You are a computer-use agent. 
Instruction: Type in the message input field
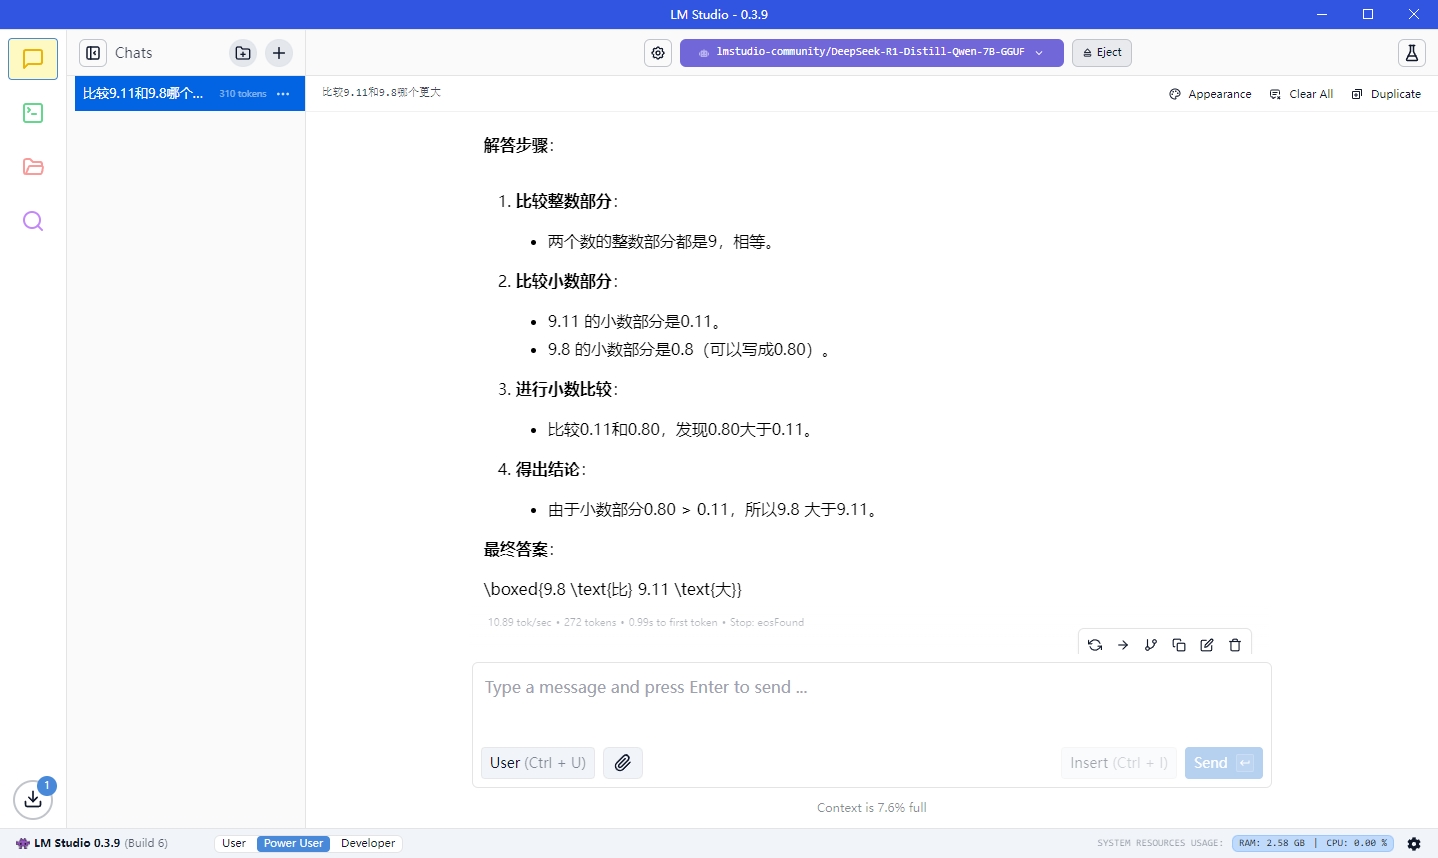pyautogui.click(x=870, y=700)
